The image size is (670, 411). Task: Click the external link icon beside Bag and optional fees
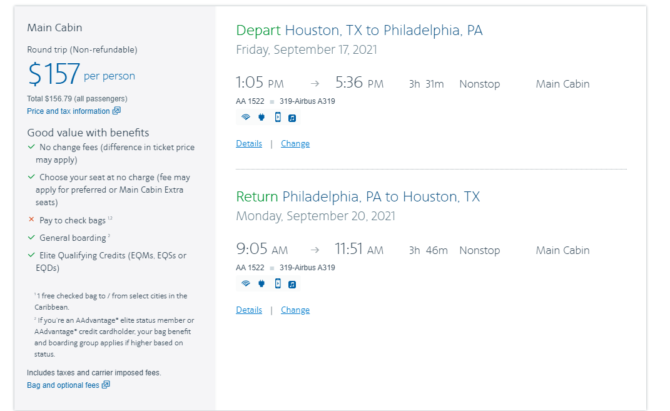(x=106, y=385)
